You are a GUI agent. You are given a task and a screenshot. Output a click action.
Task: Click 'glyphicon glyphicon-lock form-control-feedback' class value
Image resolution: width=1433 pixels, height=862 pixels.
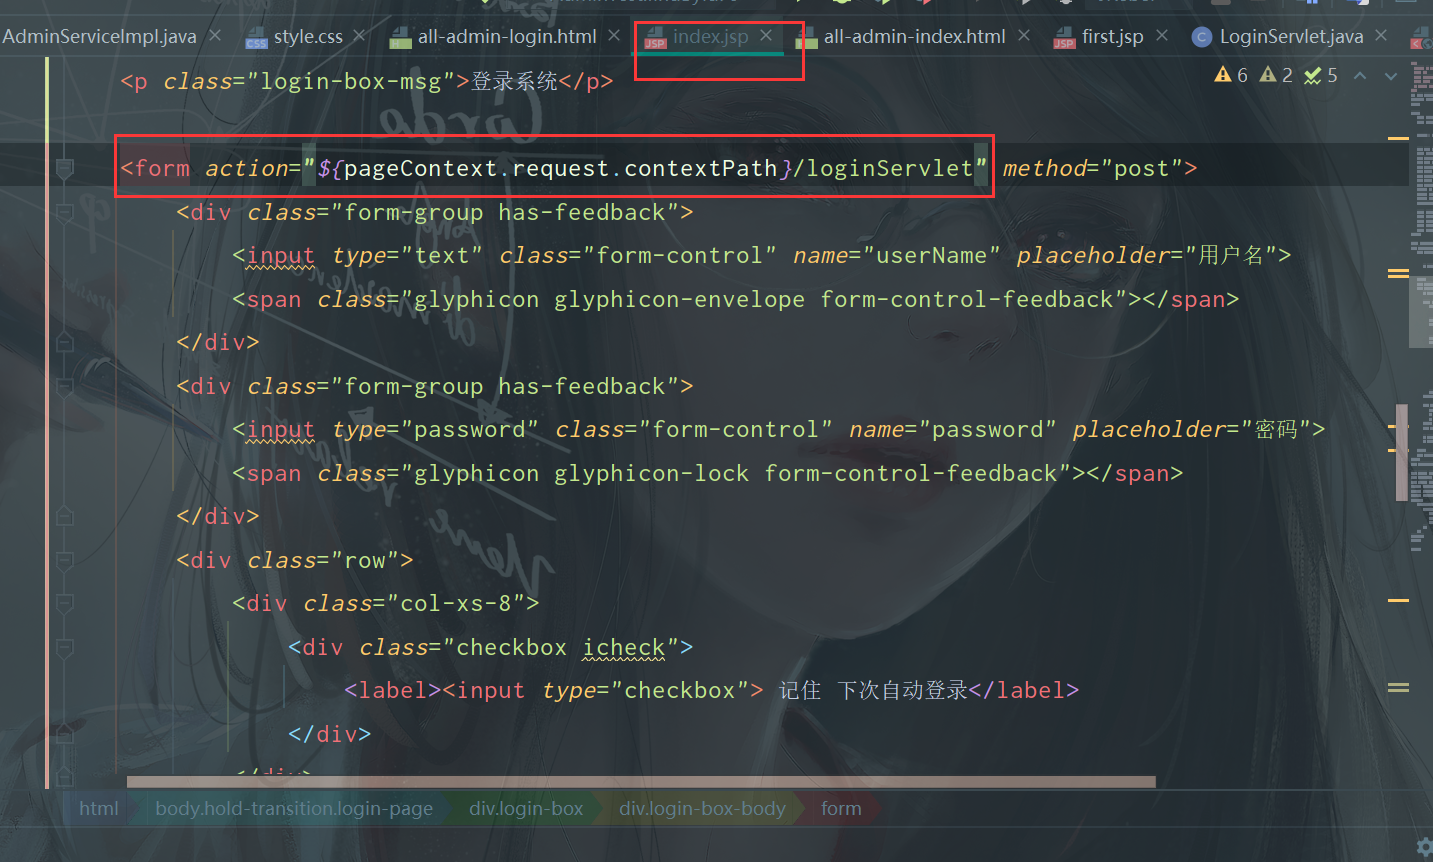[736, 474]
